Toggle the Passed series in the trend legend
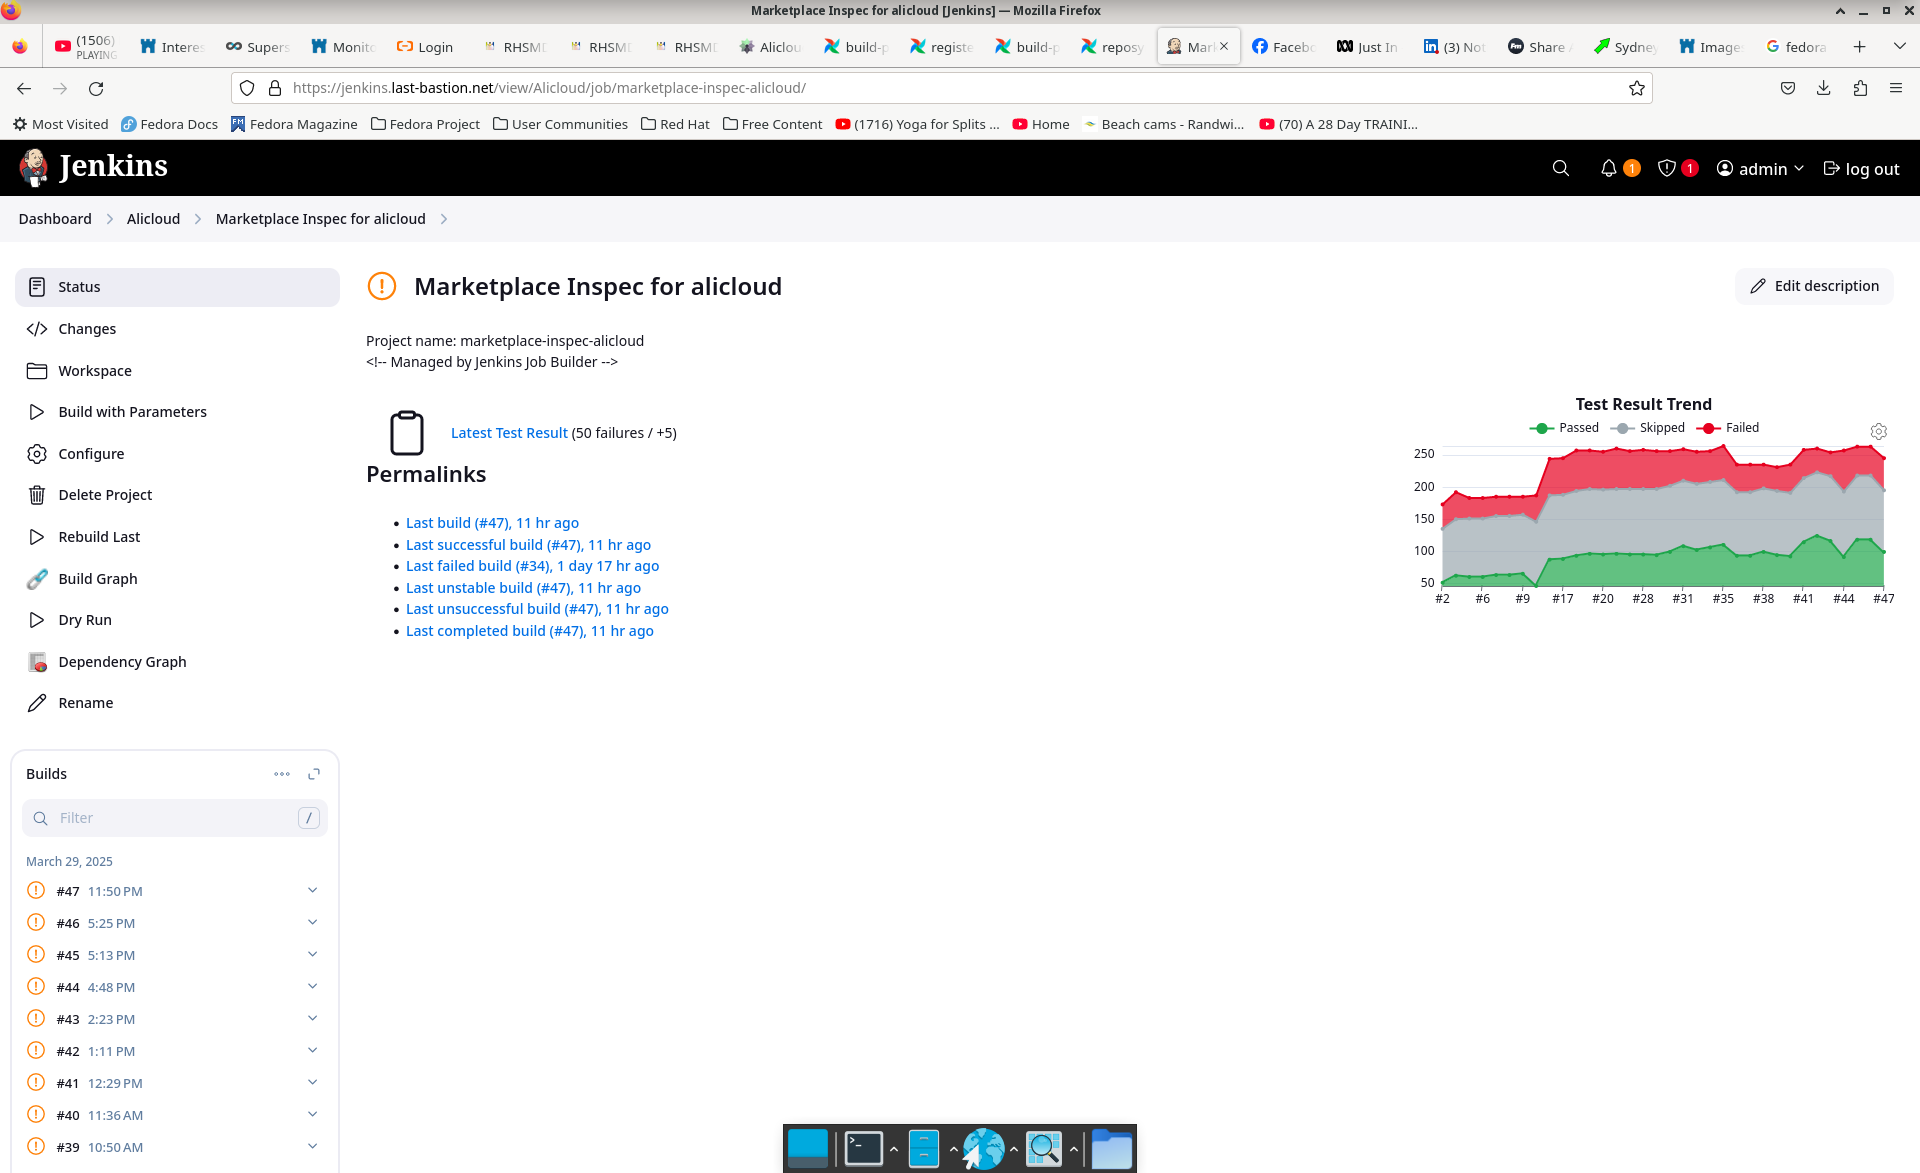This screenshot has width=1920, height=1173. click(x=1567, y=427)
